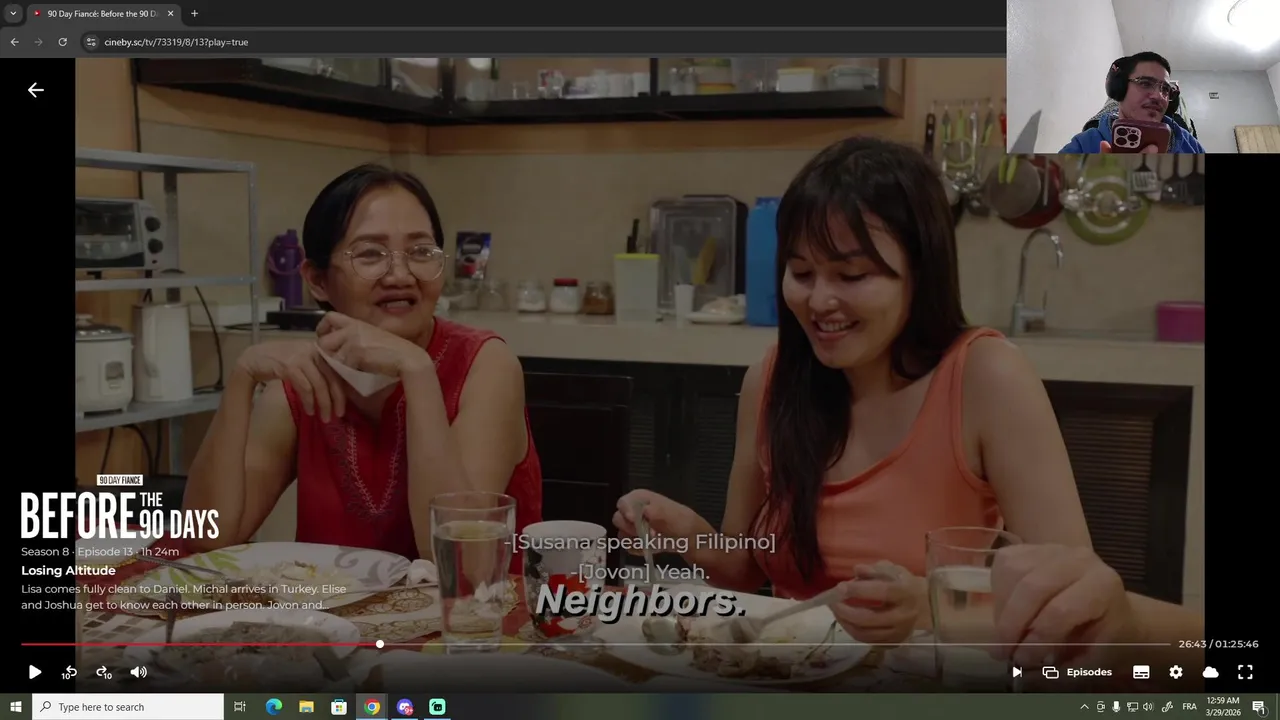This screenshot has width=1280, height=720.
Task: Click the microphone tray icon
Action: (x=1116, y=707)
